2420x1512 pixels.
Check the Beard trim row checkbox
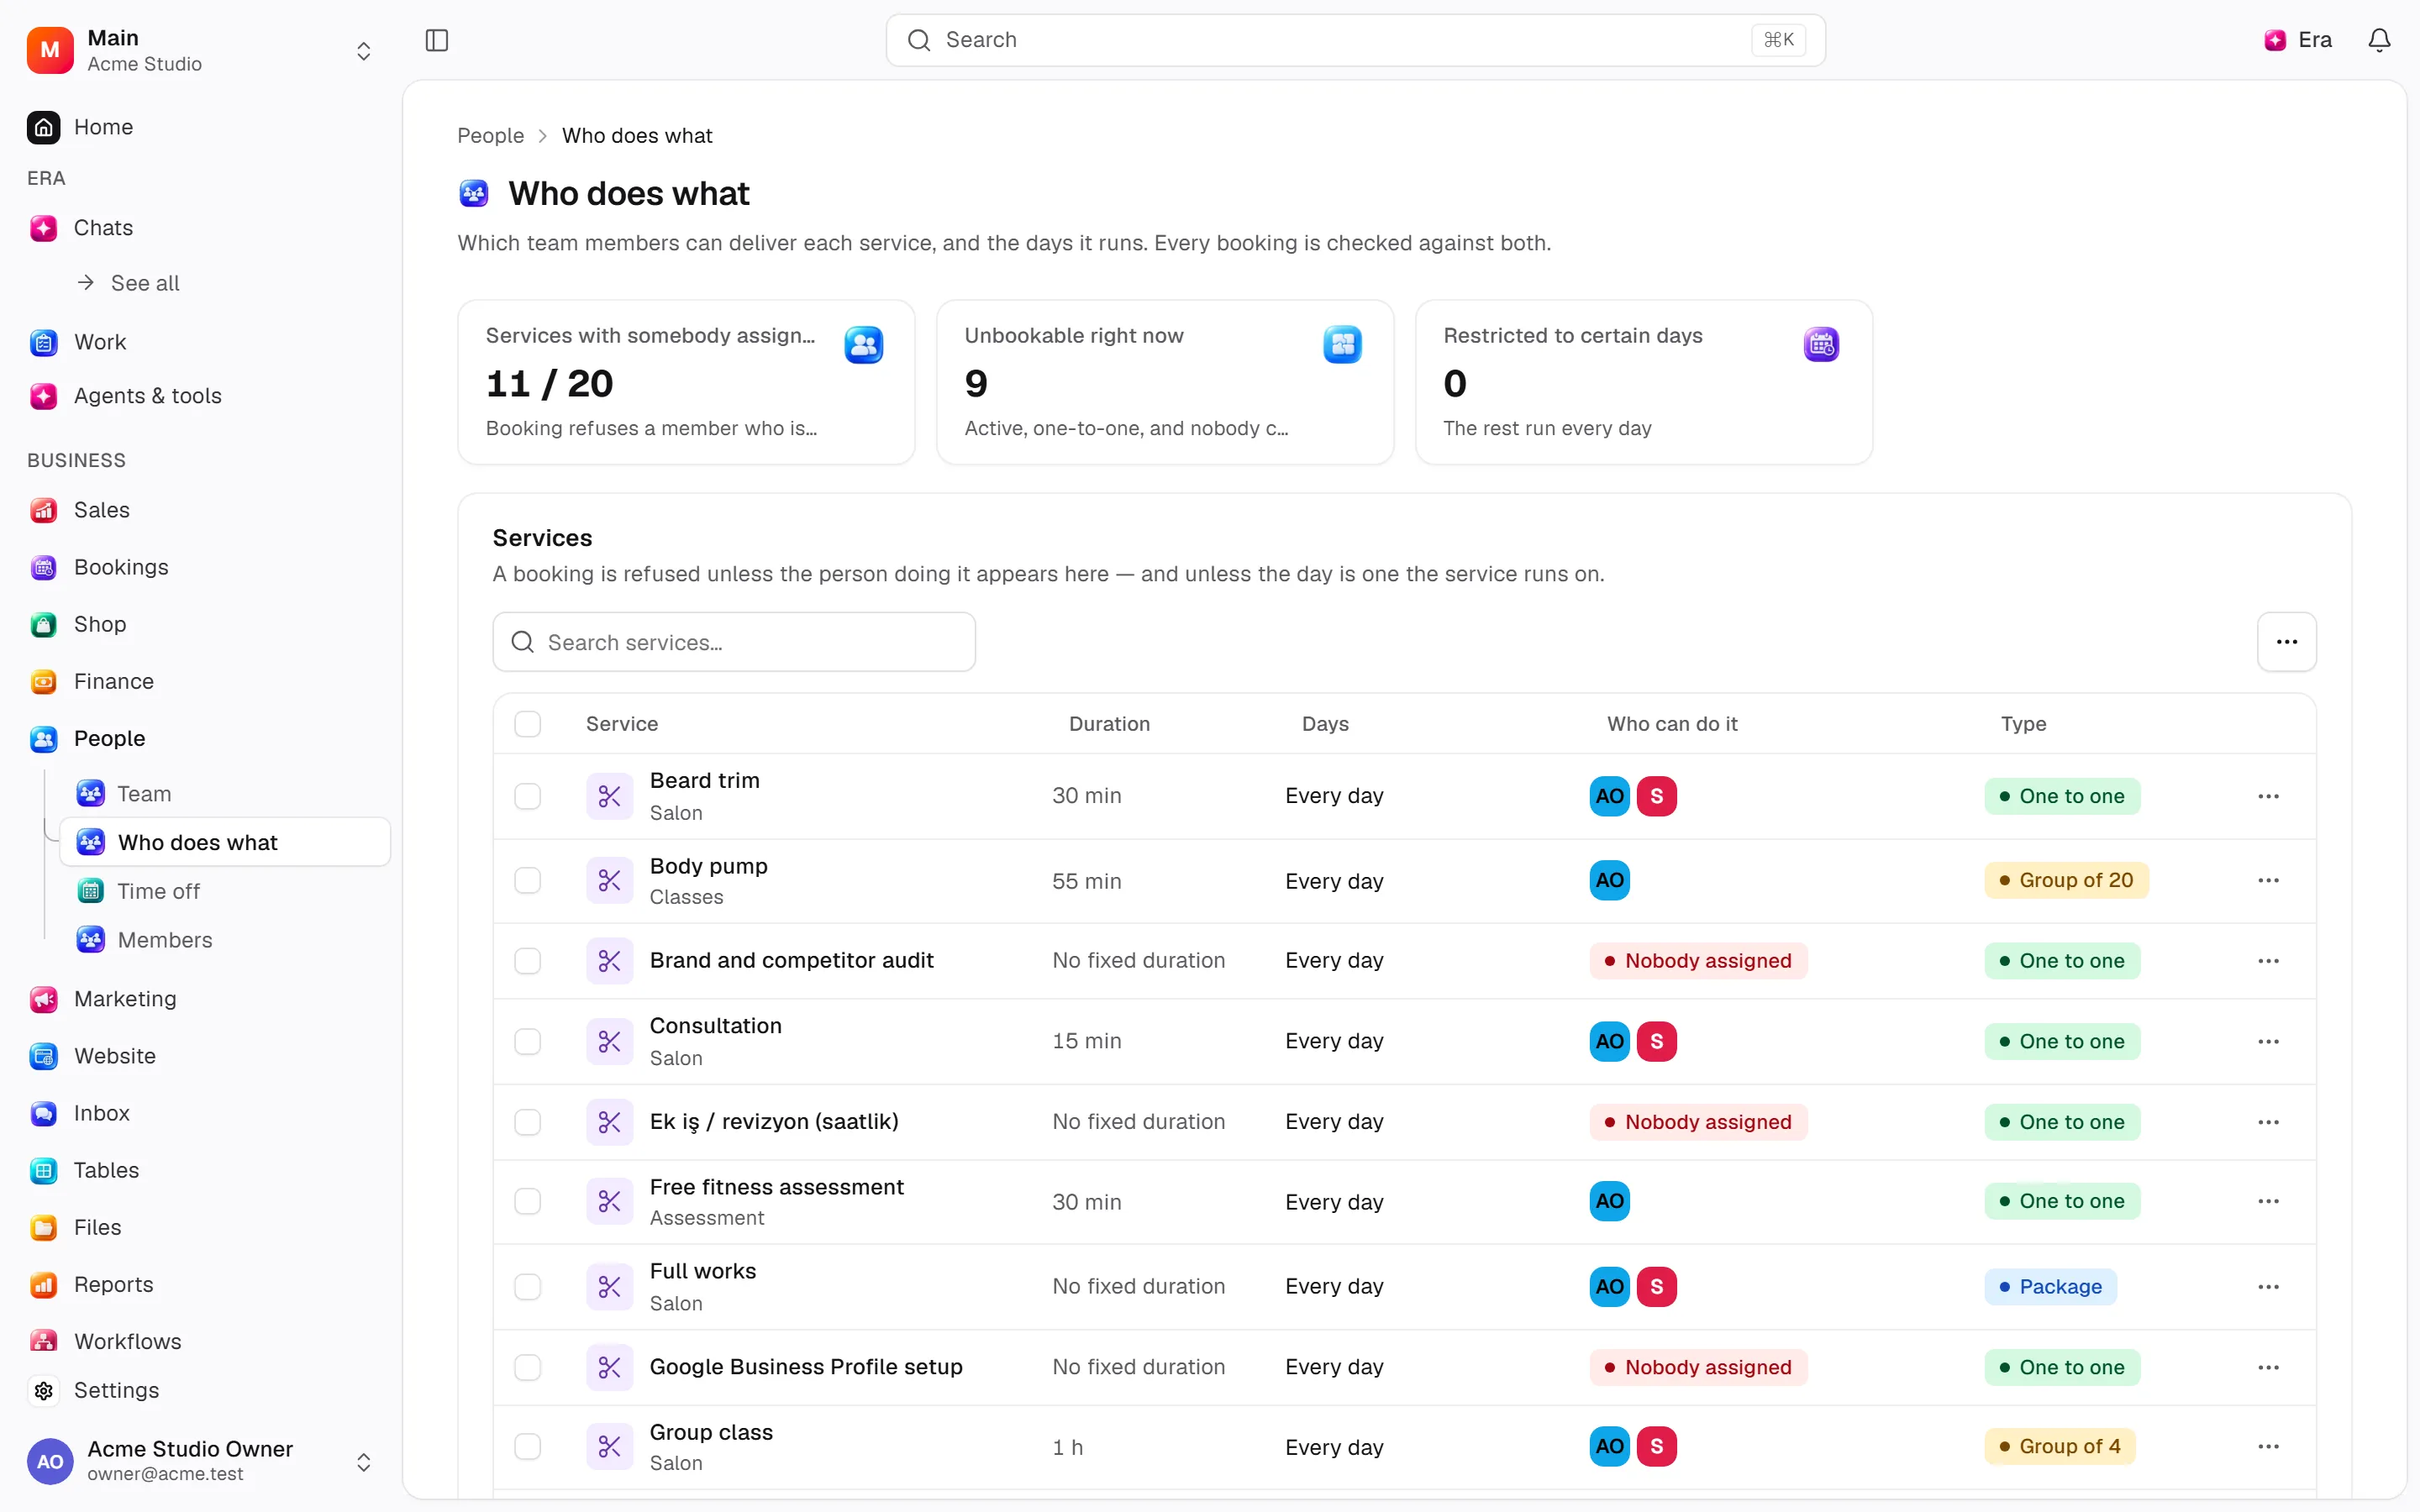pos(527,796)
